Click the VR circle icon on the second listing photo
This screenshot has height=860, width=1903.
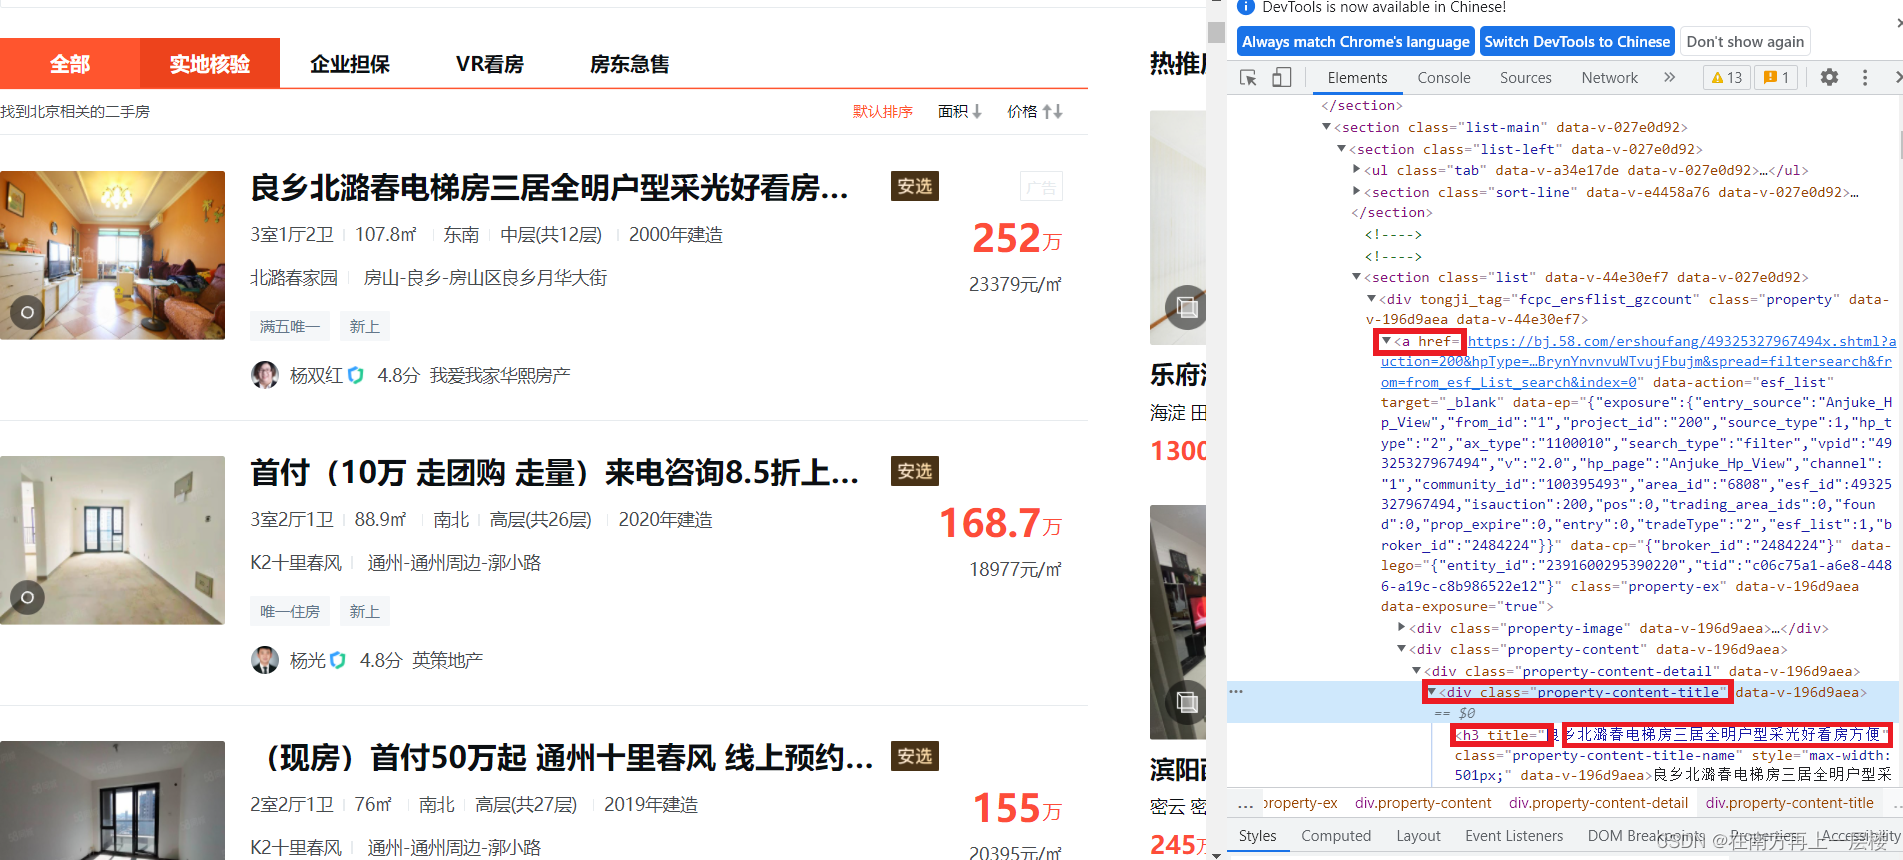point(27,598)
